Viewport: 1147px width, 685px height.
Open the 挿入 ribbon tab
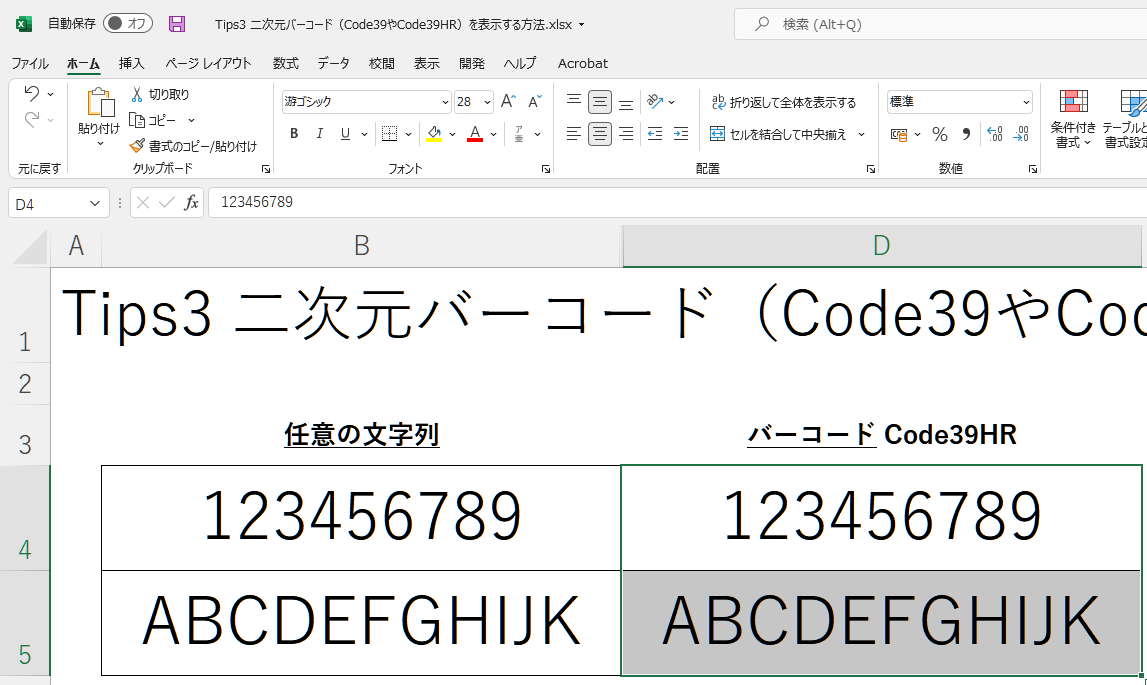[132, 63]
